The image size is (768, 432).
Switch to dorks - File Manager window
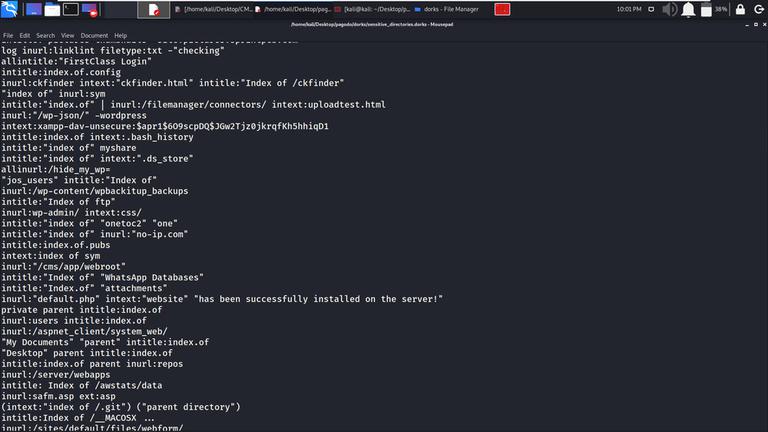pos(447,9)
